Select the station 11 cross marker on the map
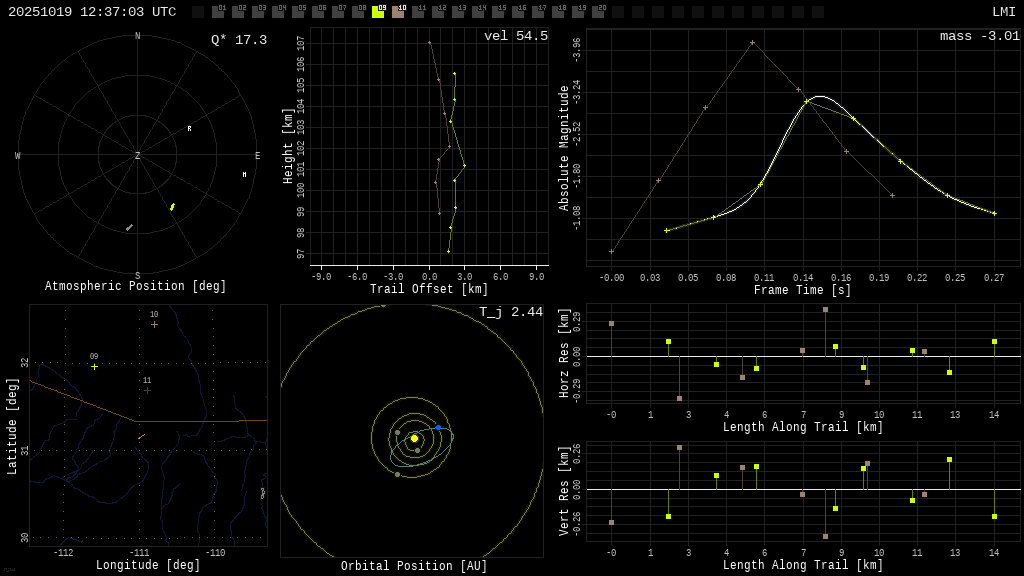 tap(147, 390)
